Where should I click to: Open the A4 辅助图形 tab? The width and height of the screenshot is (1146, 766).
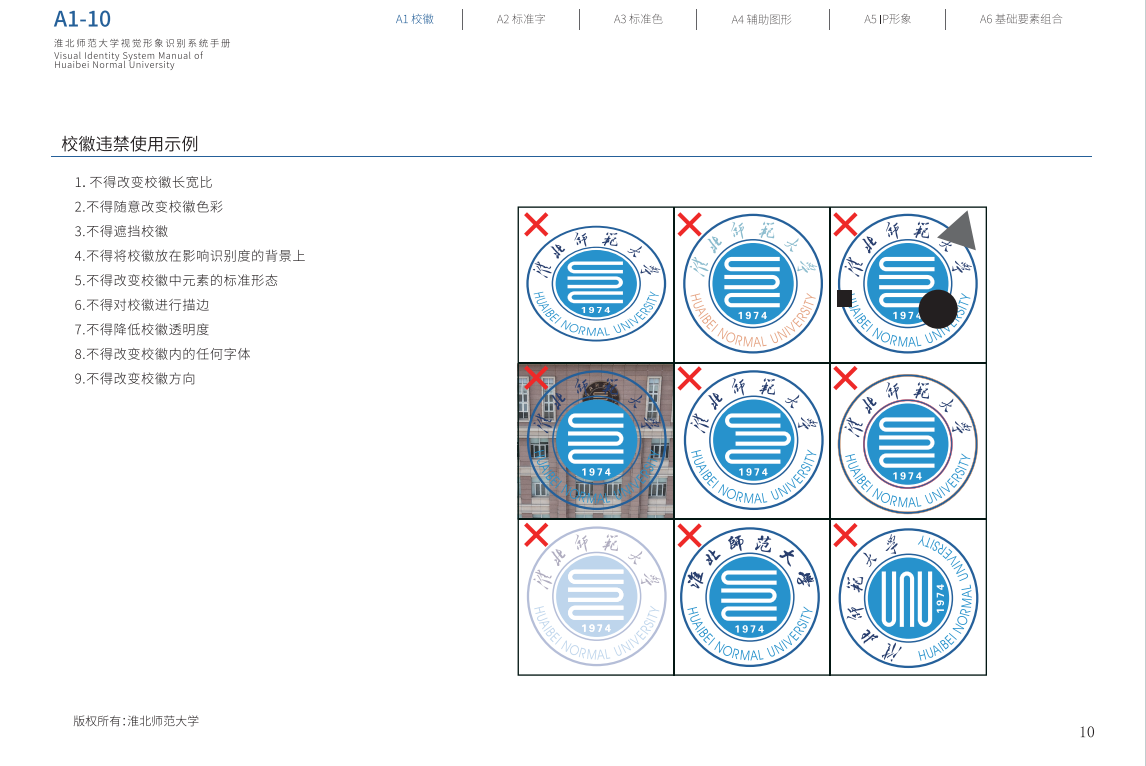coord(762,19)
